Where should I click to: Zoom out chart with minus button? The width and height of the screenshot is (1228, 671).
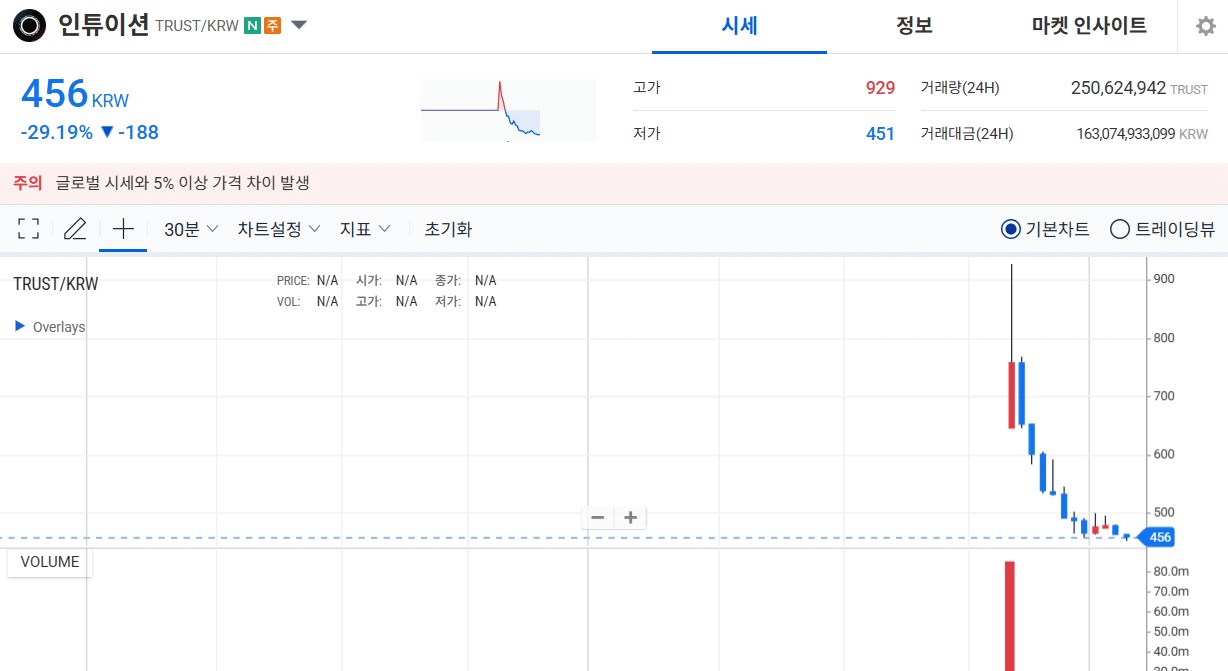[598, 517]
